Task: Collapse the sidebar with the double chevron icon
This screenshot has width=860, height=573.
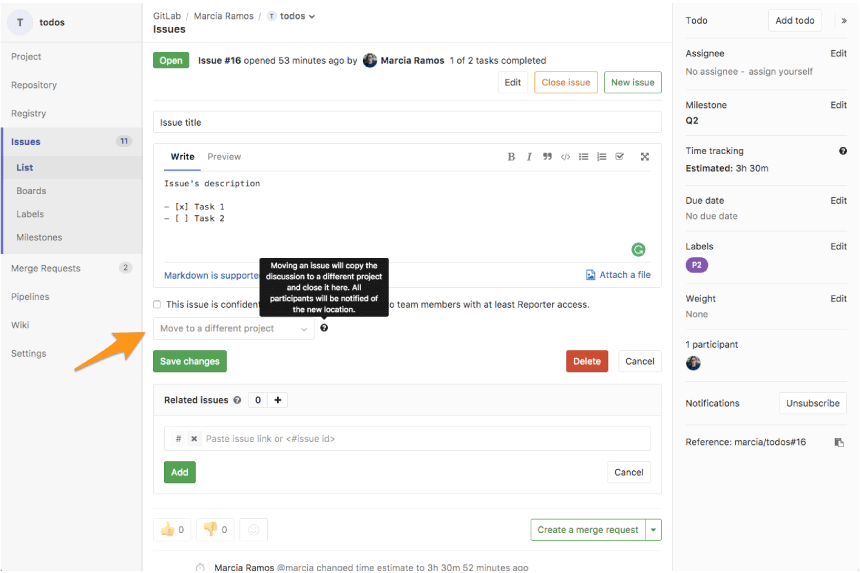Action: (x=844, y=21)
